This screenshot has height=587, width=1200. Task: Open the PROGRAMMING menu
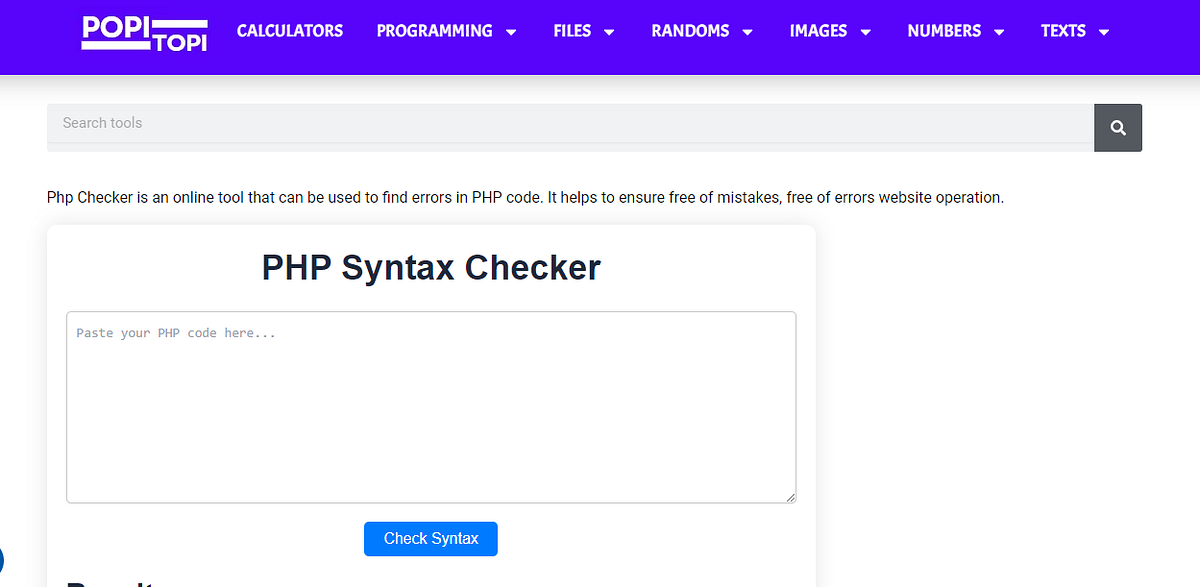pos(433,31)
